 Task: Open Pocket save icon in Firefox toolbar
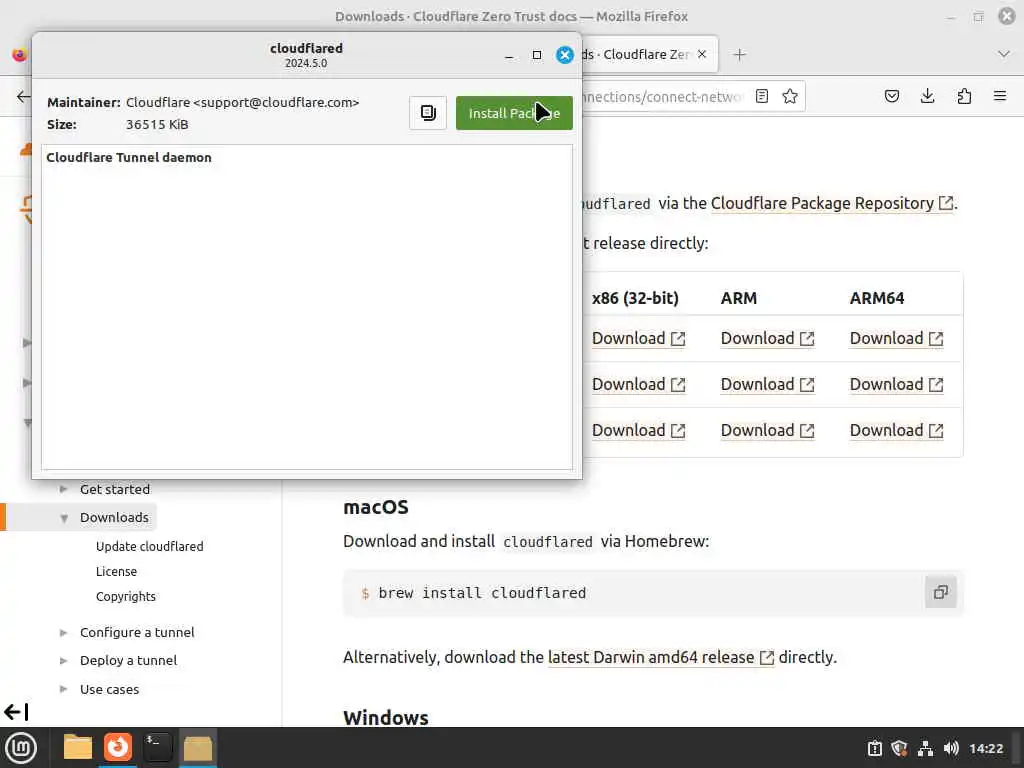891,97
